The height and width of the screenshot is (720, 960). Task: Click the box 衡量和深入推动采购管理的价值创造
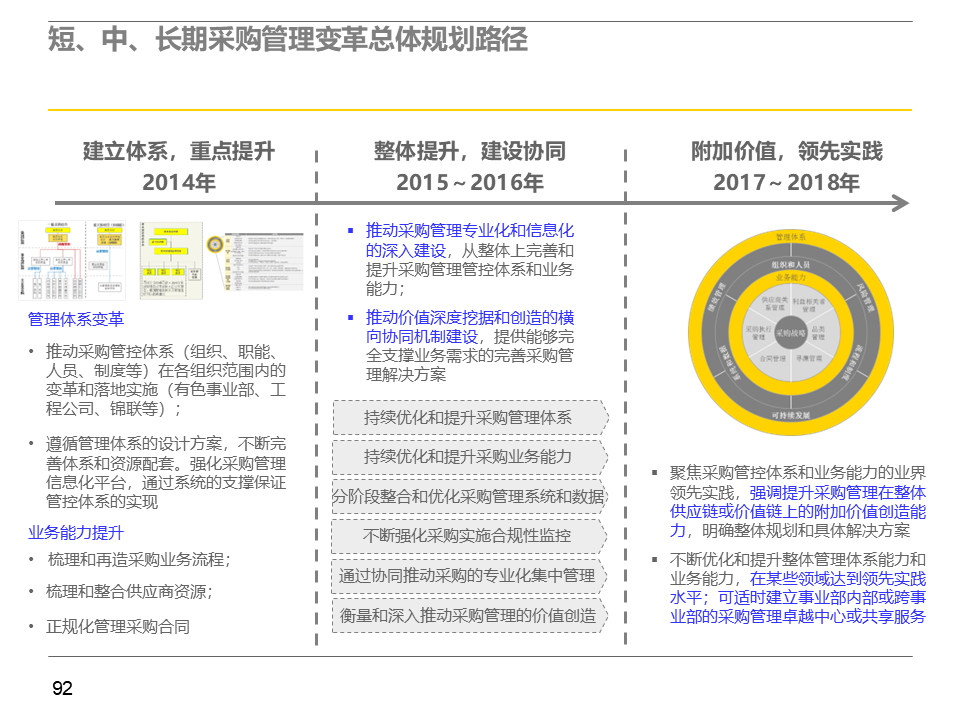point(470,615)
